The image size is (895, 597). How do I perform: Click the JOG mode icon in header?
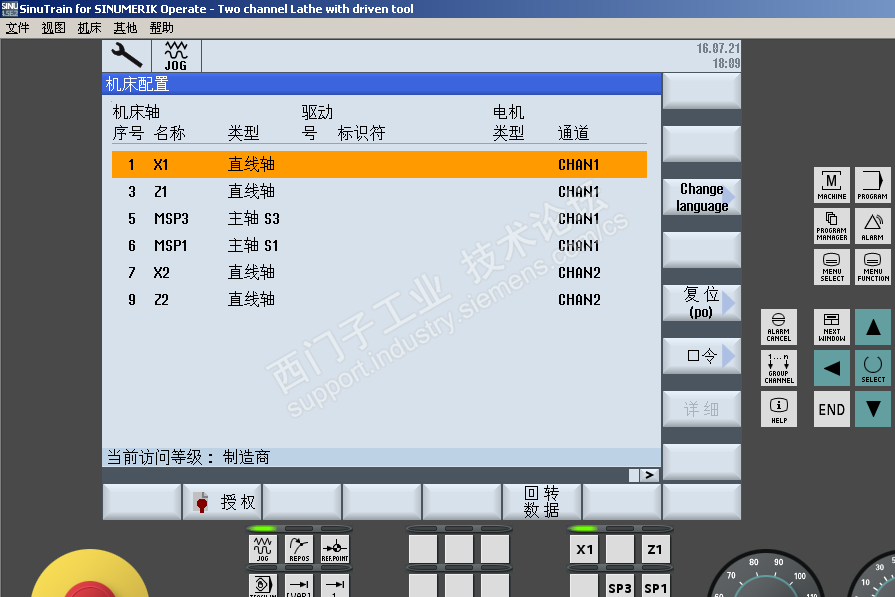[x=176, y=55]
